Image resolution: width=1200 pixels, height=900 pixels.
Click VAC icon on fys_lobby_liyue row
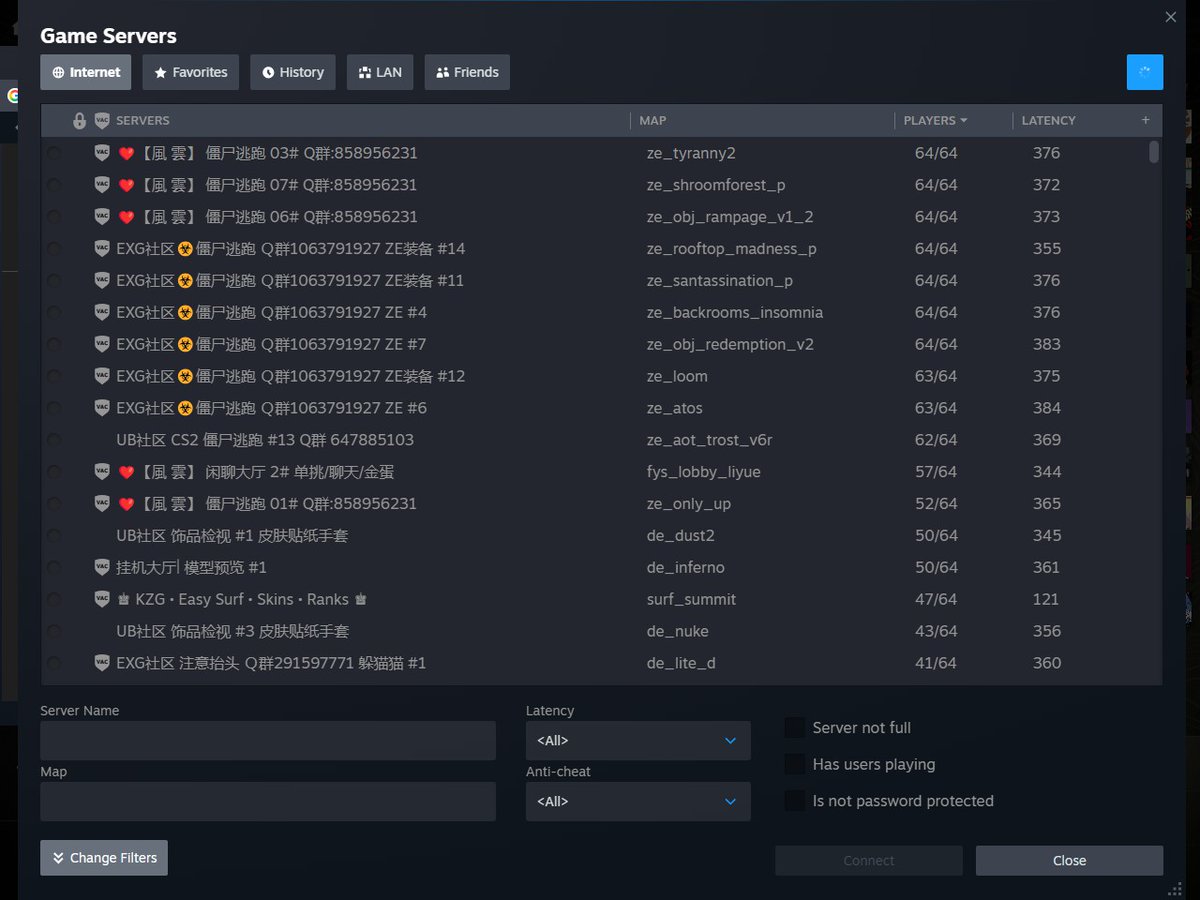[x=101, y=472]
